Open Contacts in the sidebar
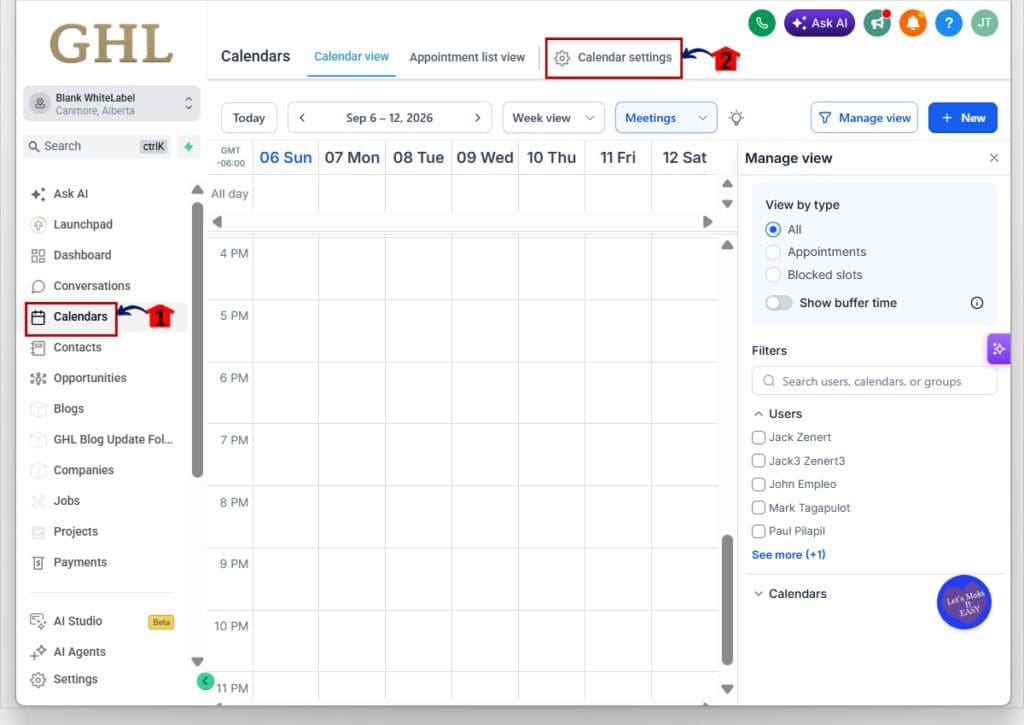This screenshot has height=725, width=1024. (x=66, y=347)
